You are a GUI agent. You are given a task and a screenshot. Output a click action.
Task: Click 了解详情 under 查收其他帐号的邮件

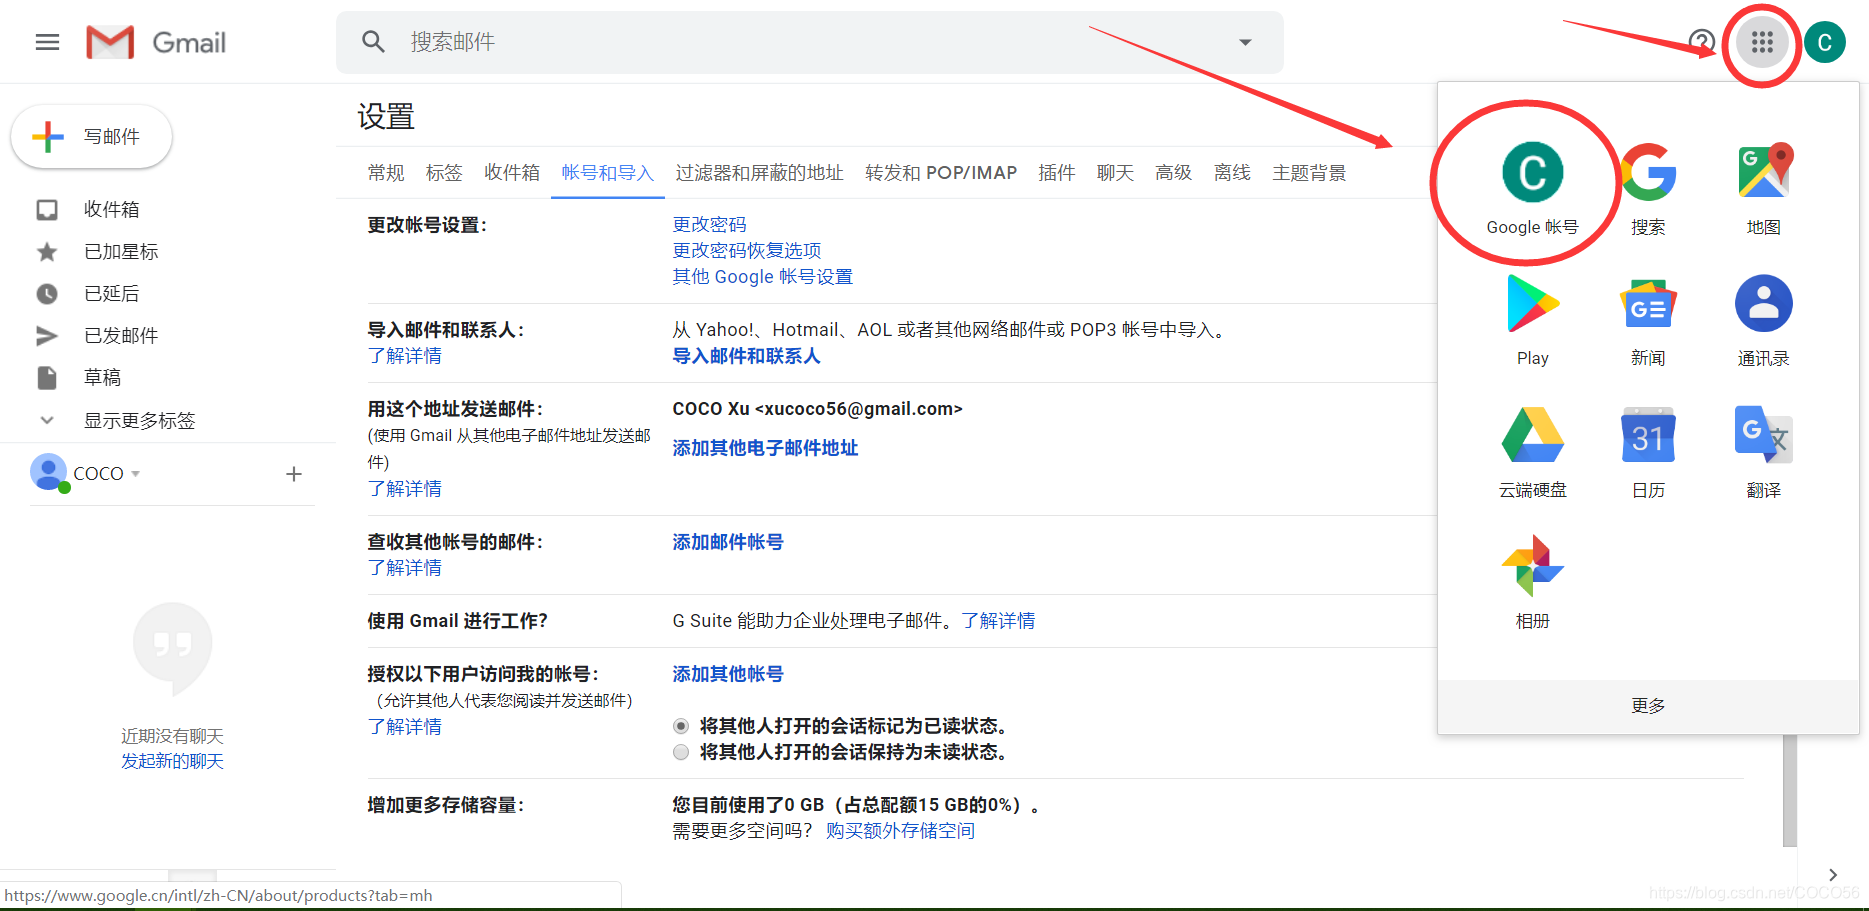click(x=404, y=568)
